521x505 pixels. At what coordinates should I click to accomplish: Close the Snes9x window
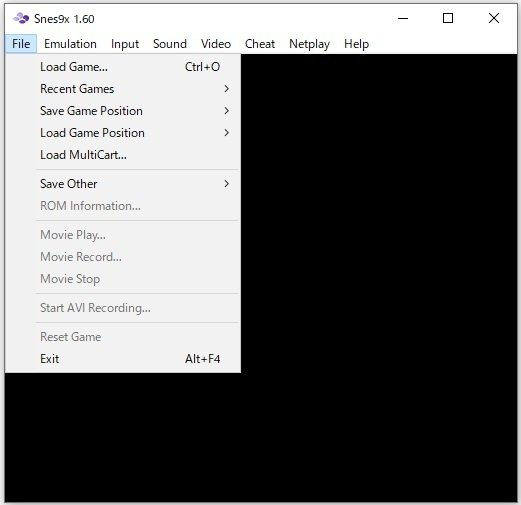tap(494, 18)
